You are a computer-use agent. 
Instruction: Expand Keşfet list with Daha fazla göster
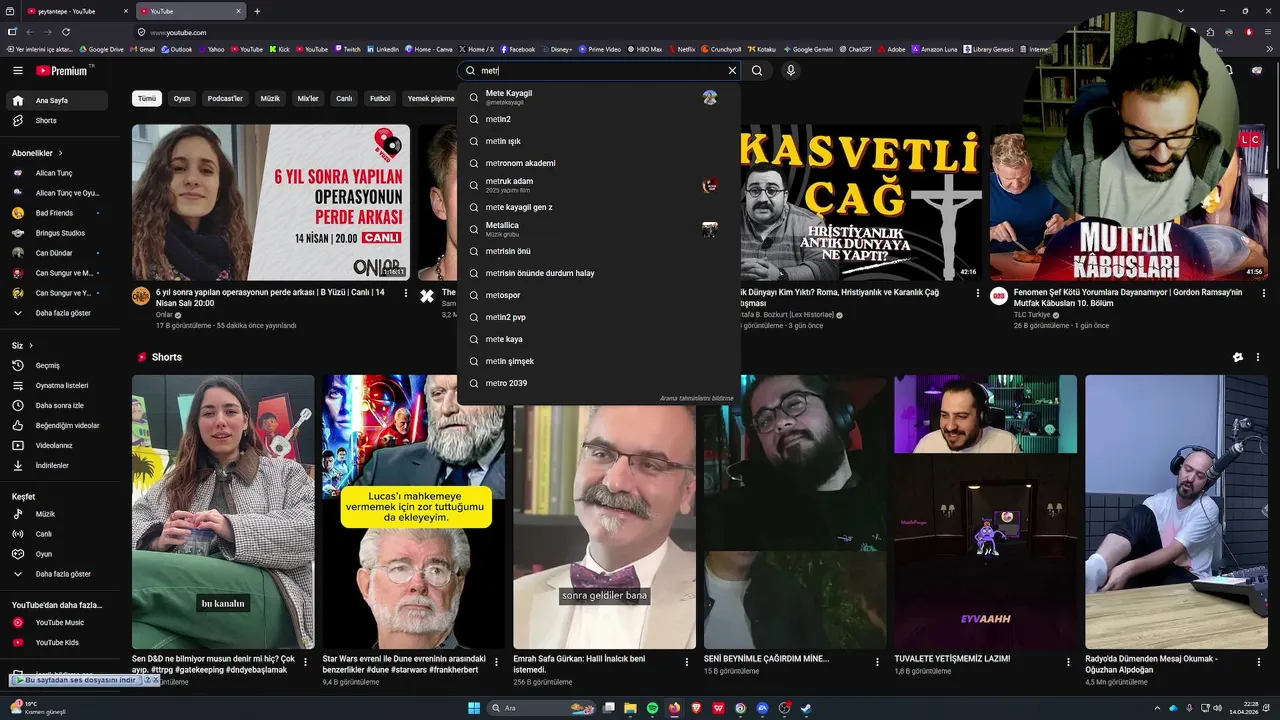[59, 574]
